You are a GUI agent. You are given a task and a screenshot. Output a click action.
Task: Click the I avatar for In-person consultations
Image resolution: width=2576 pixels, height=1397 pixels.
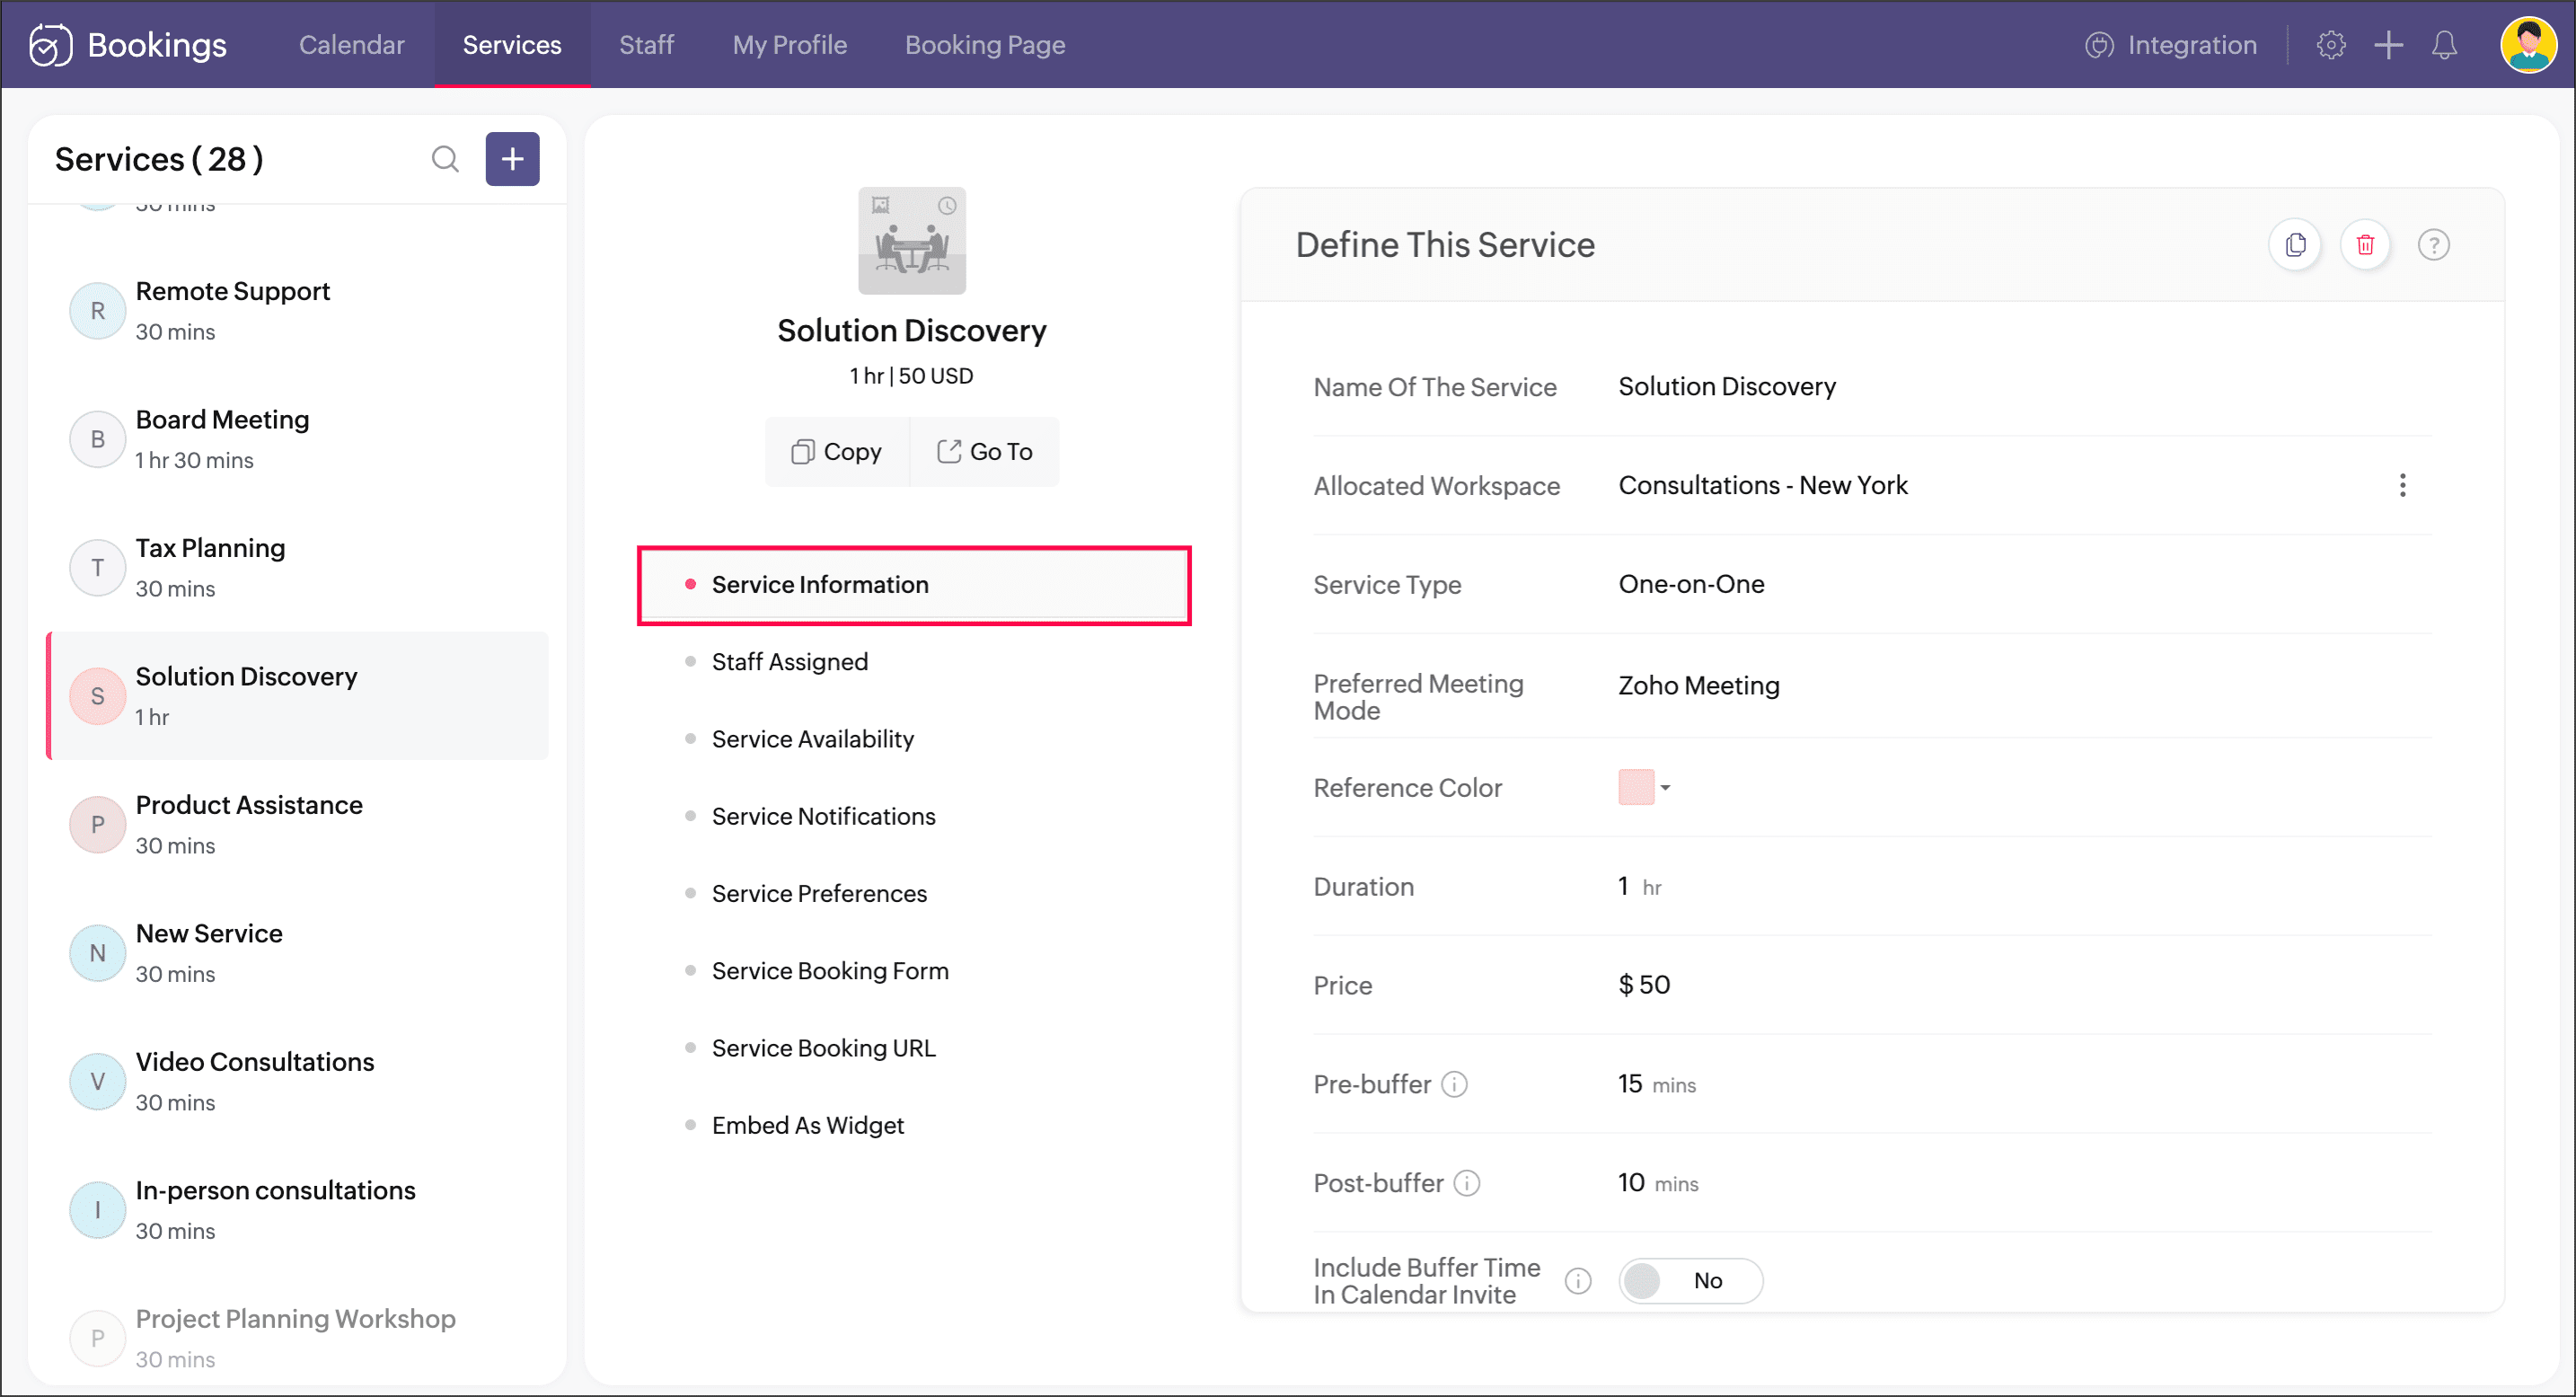[97, 1210]
